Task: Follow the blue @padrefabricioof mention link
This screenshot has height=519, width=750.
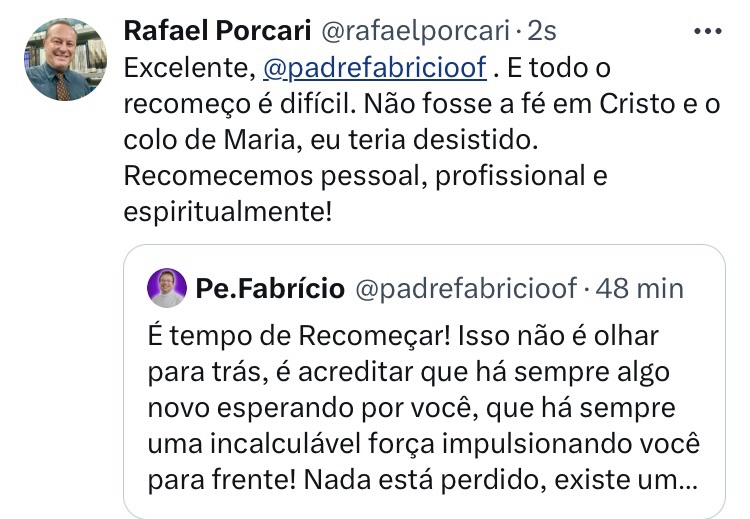Action: click(x=374, y=69)
